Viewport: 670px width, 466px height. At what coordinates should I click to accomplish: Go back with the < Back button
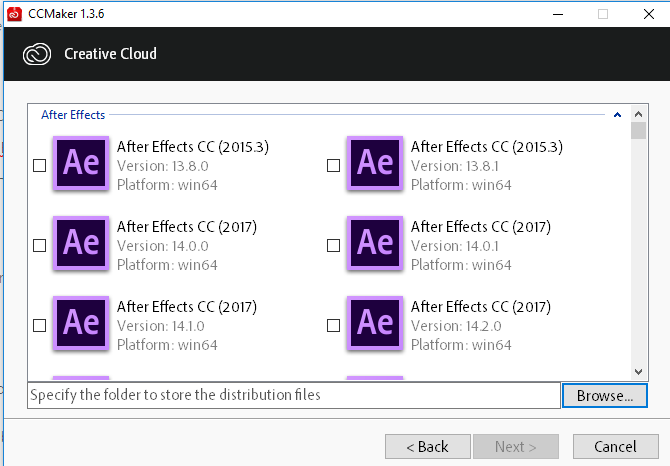pos(428,447)
